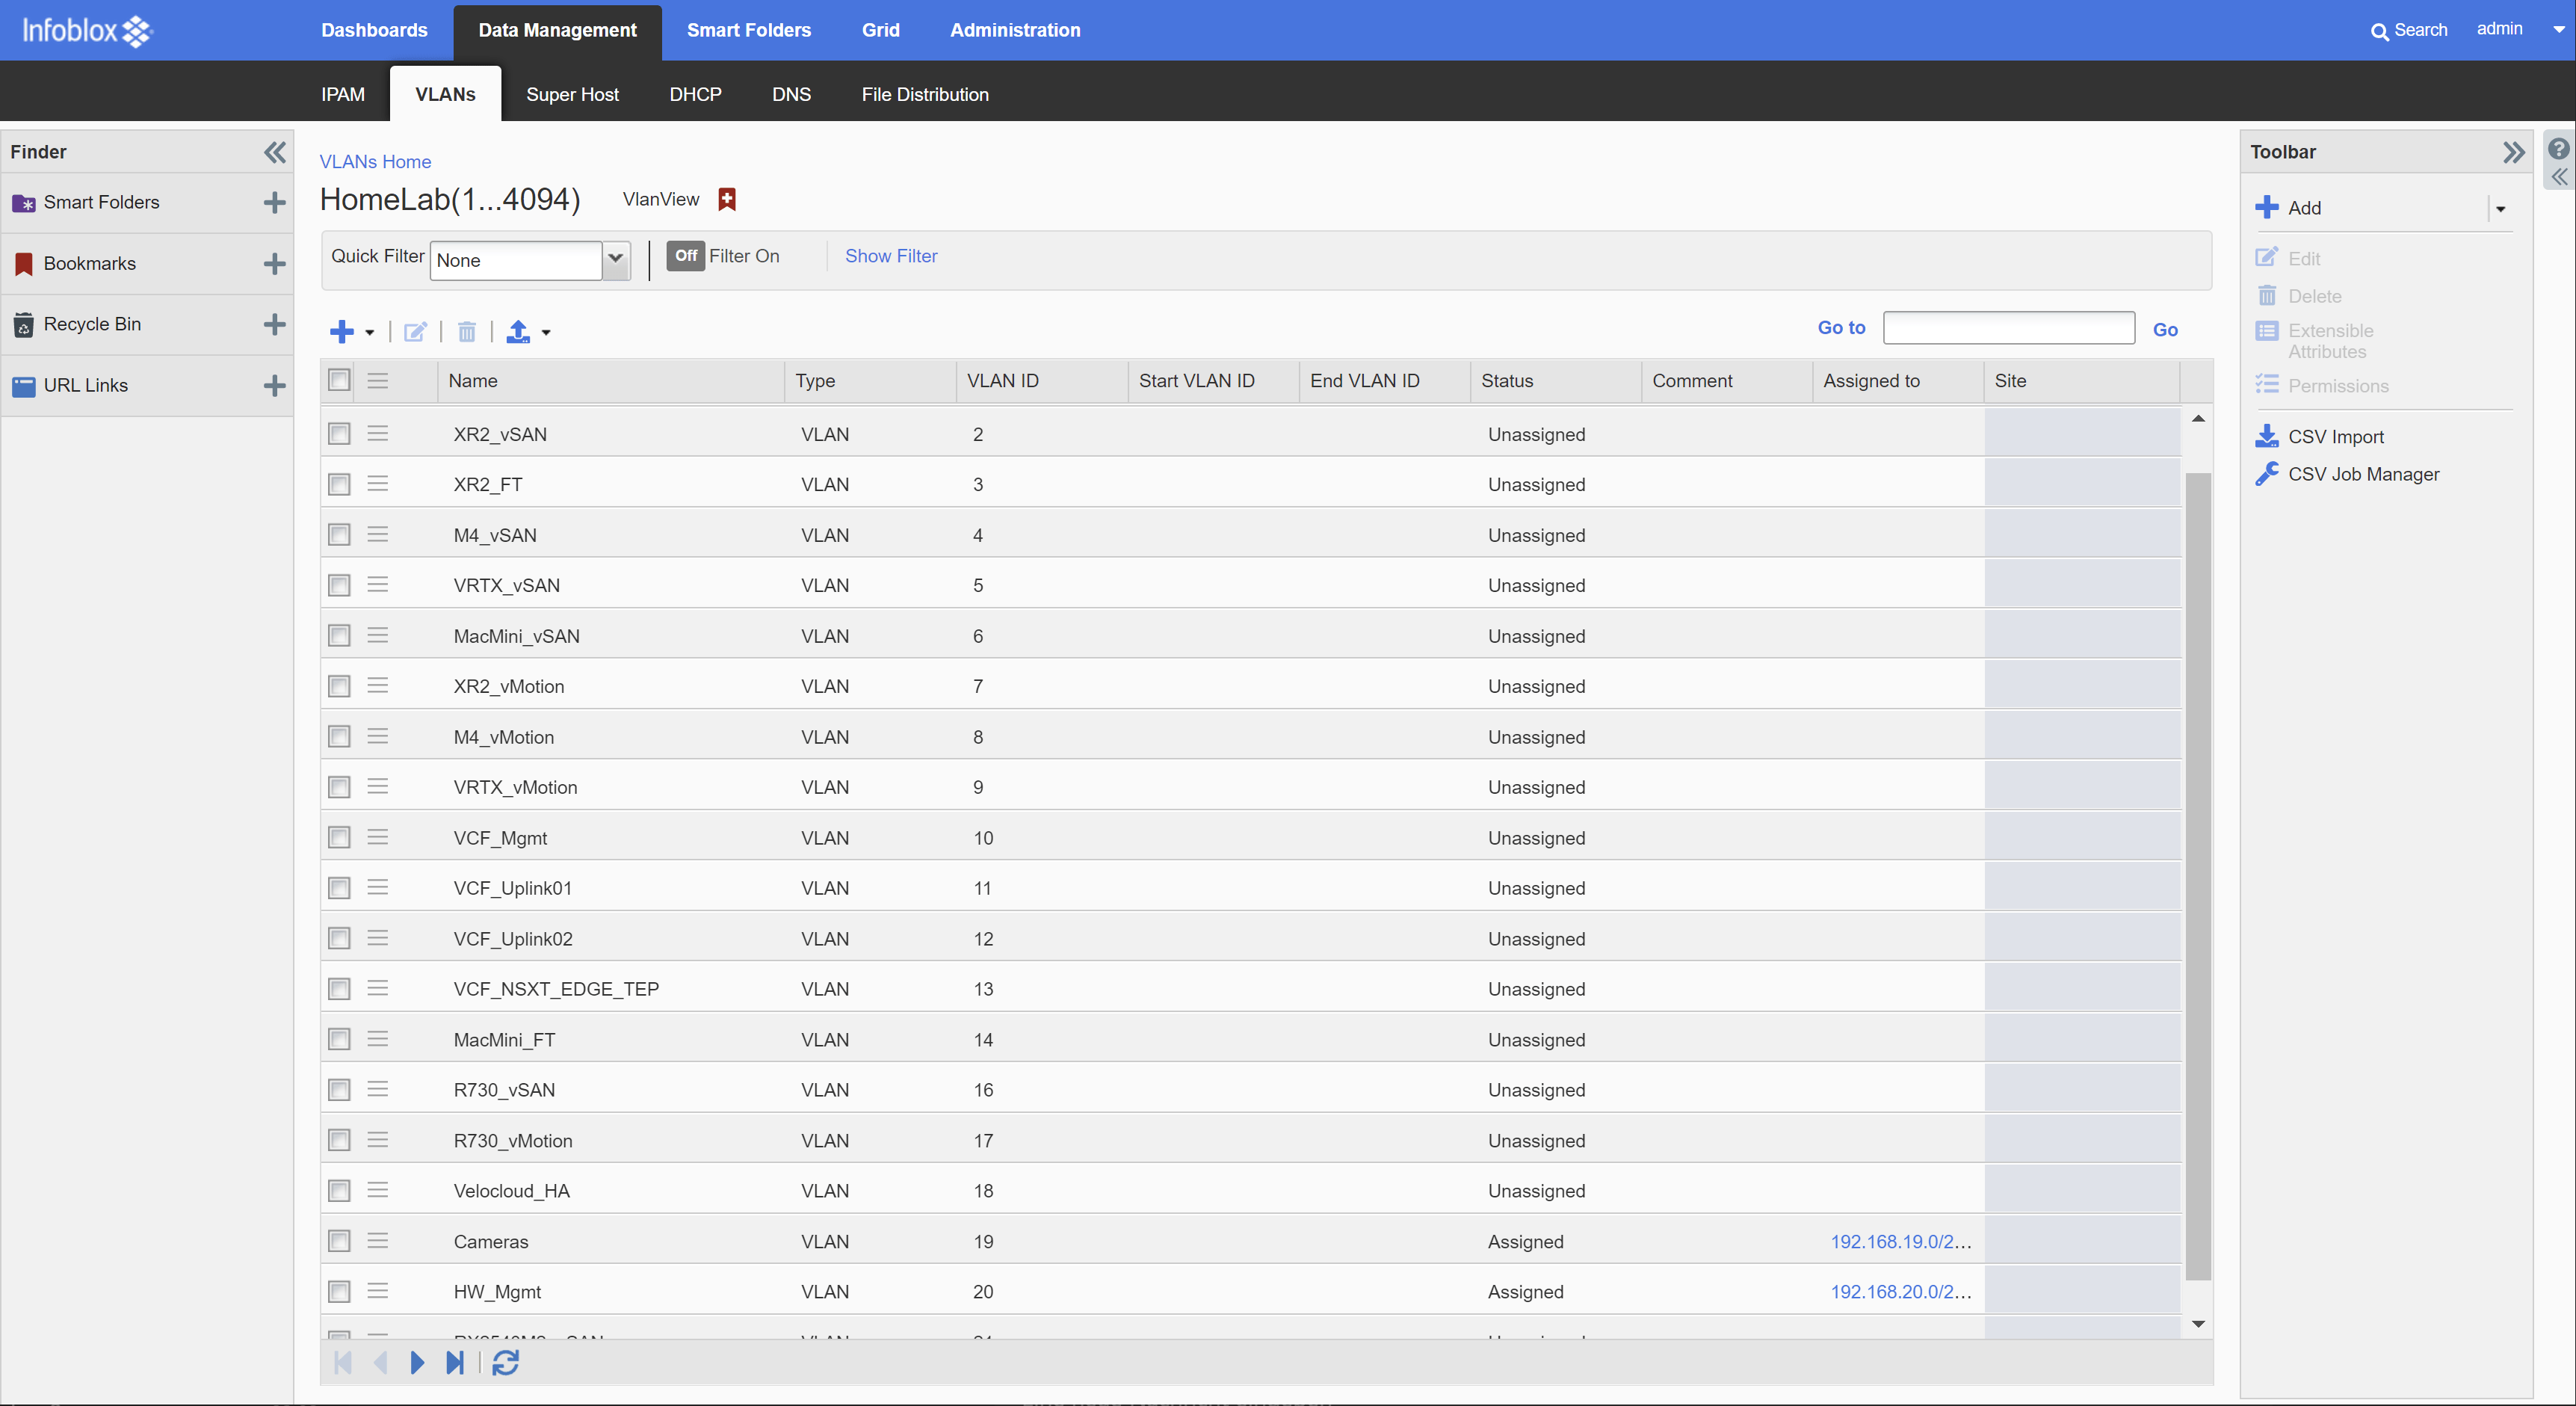The width and height of the screenshot is (2576, 1406).
Task: Tick the select-all checkbox in header
Action: 339,380
